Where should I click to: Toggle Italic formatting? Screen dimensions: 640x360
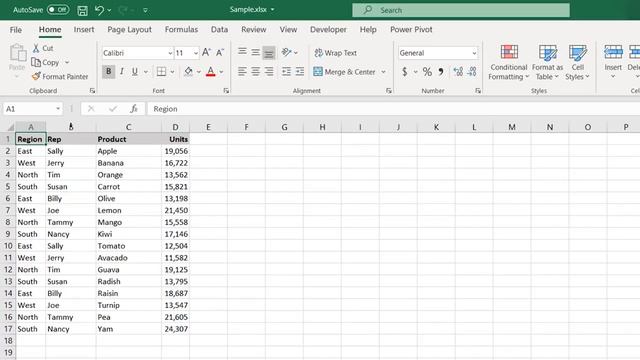[122, 71]
